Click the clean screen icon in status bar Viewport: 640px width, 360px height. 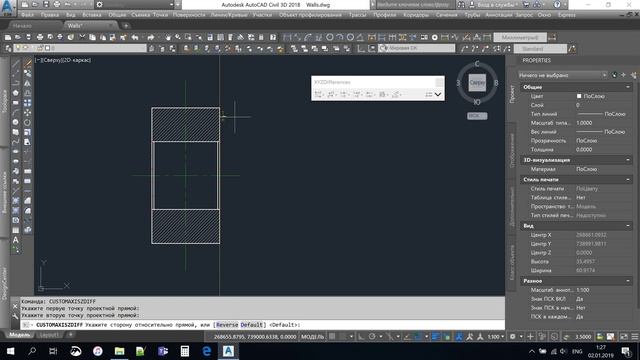(624, 337)
